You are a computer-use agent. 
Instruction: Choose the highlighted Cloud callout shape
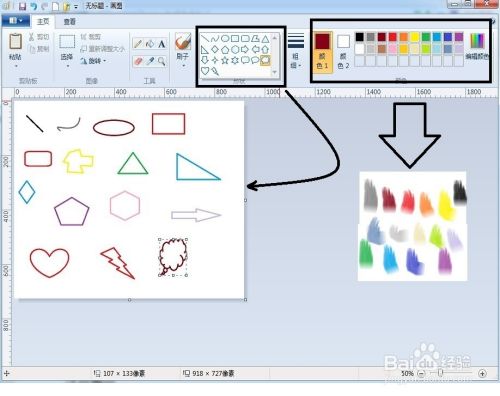pos(265,60)
